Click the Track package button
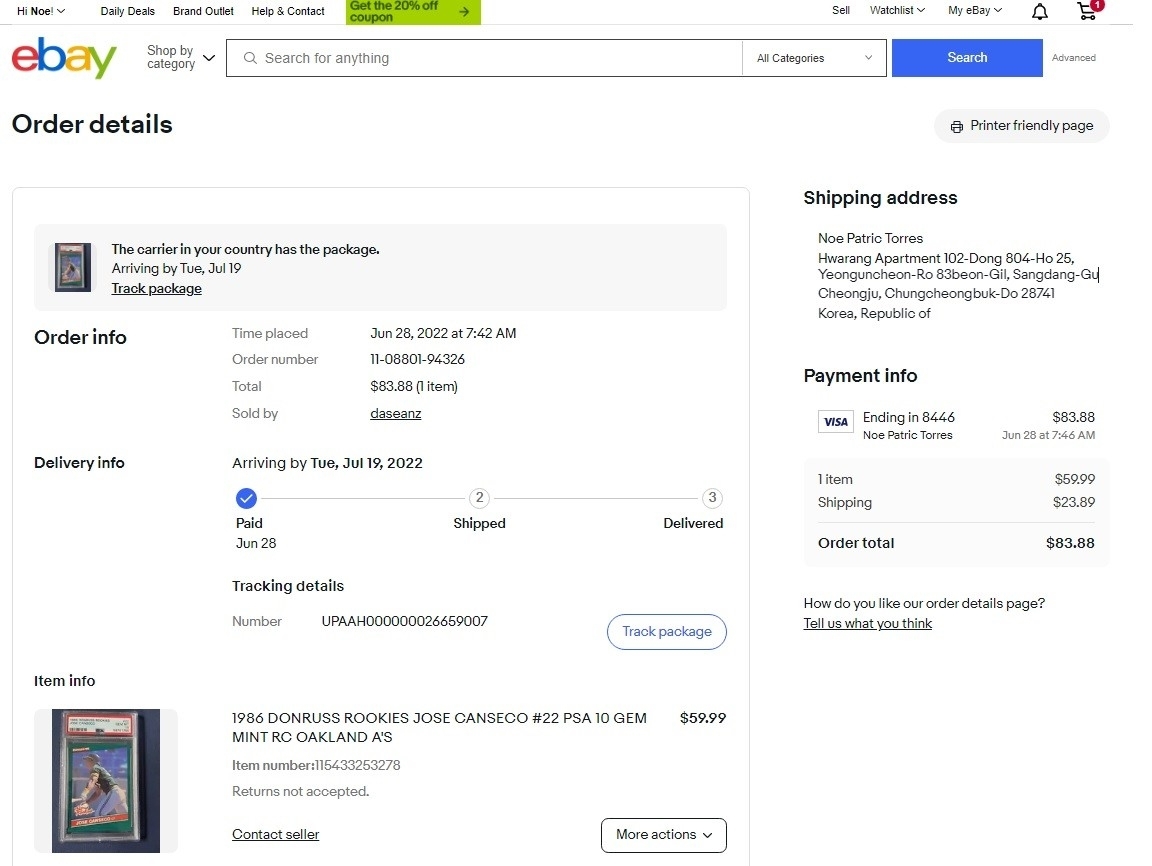Image resolution: width=1152 pixels, height=866 pixels. tap(666, 632)
